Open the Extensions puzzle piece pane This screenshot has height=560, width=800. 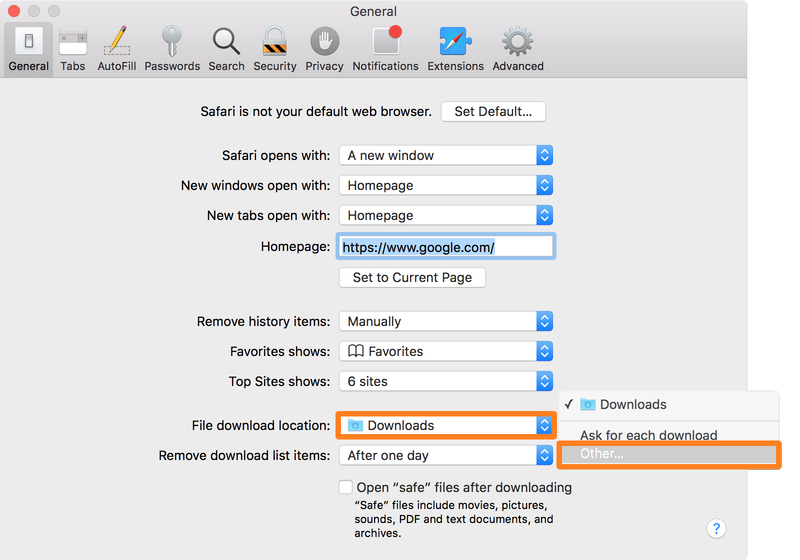click(455, 49)
